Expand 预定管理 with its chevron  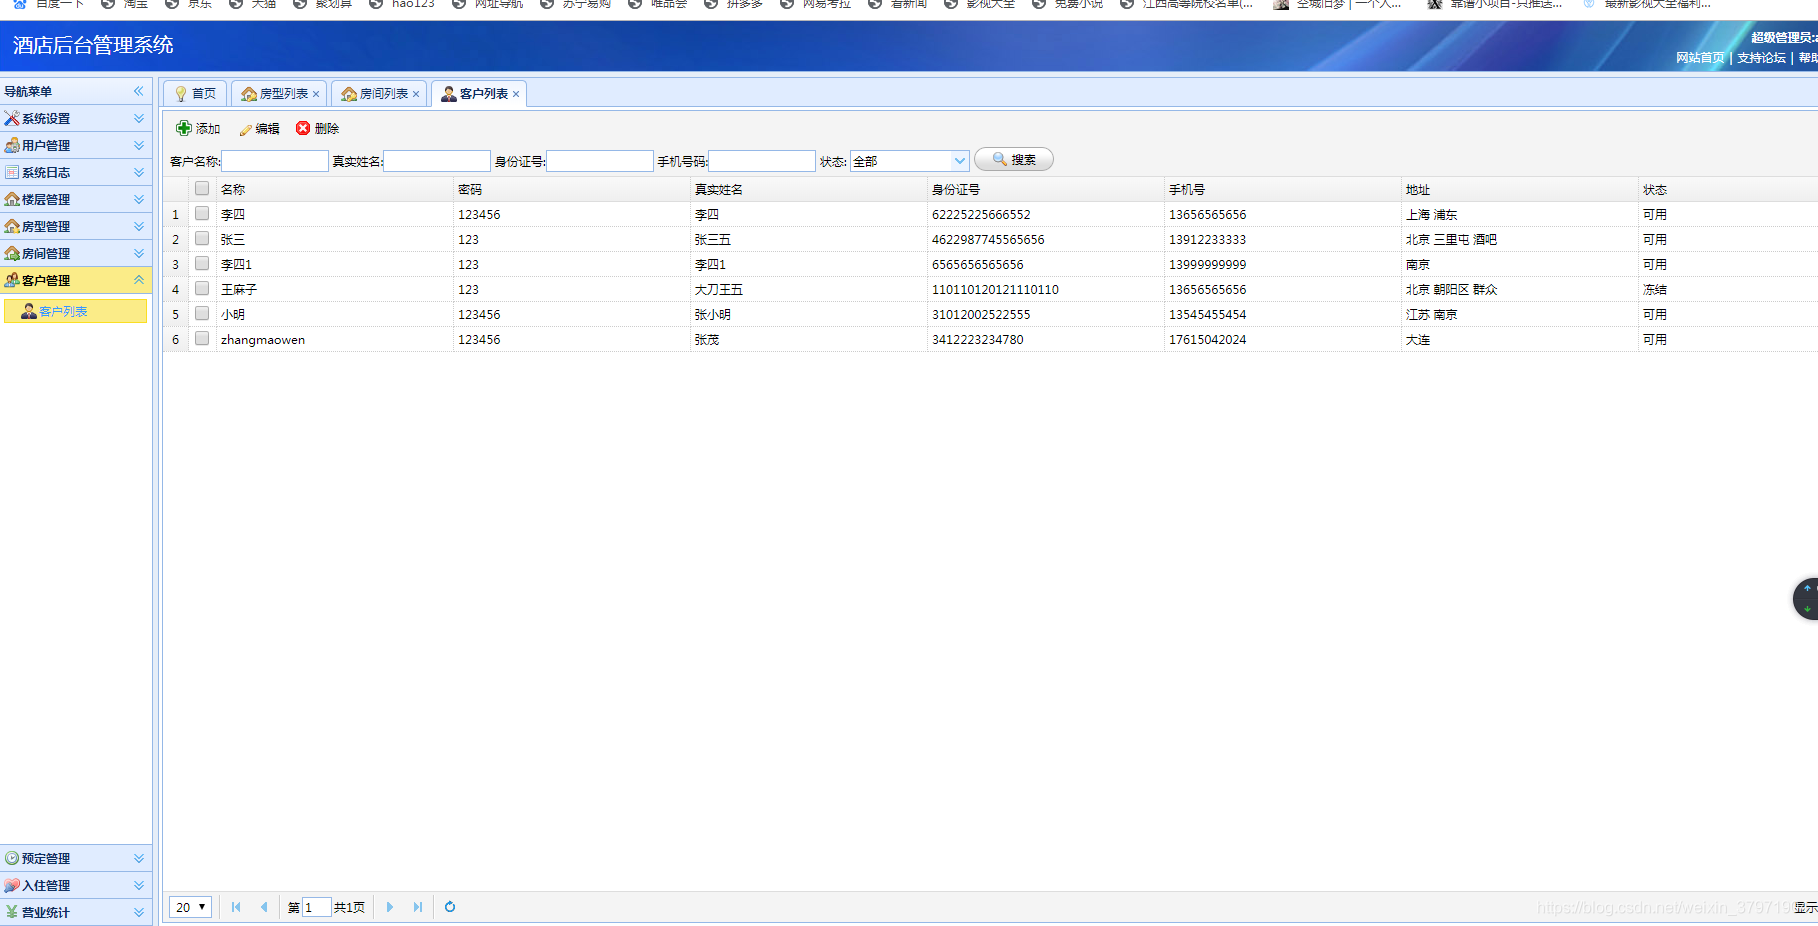(139, 858)
